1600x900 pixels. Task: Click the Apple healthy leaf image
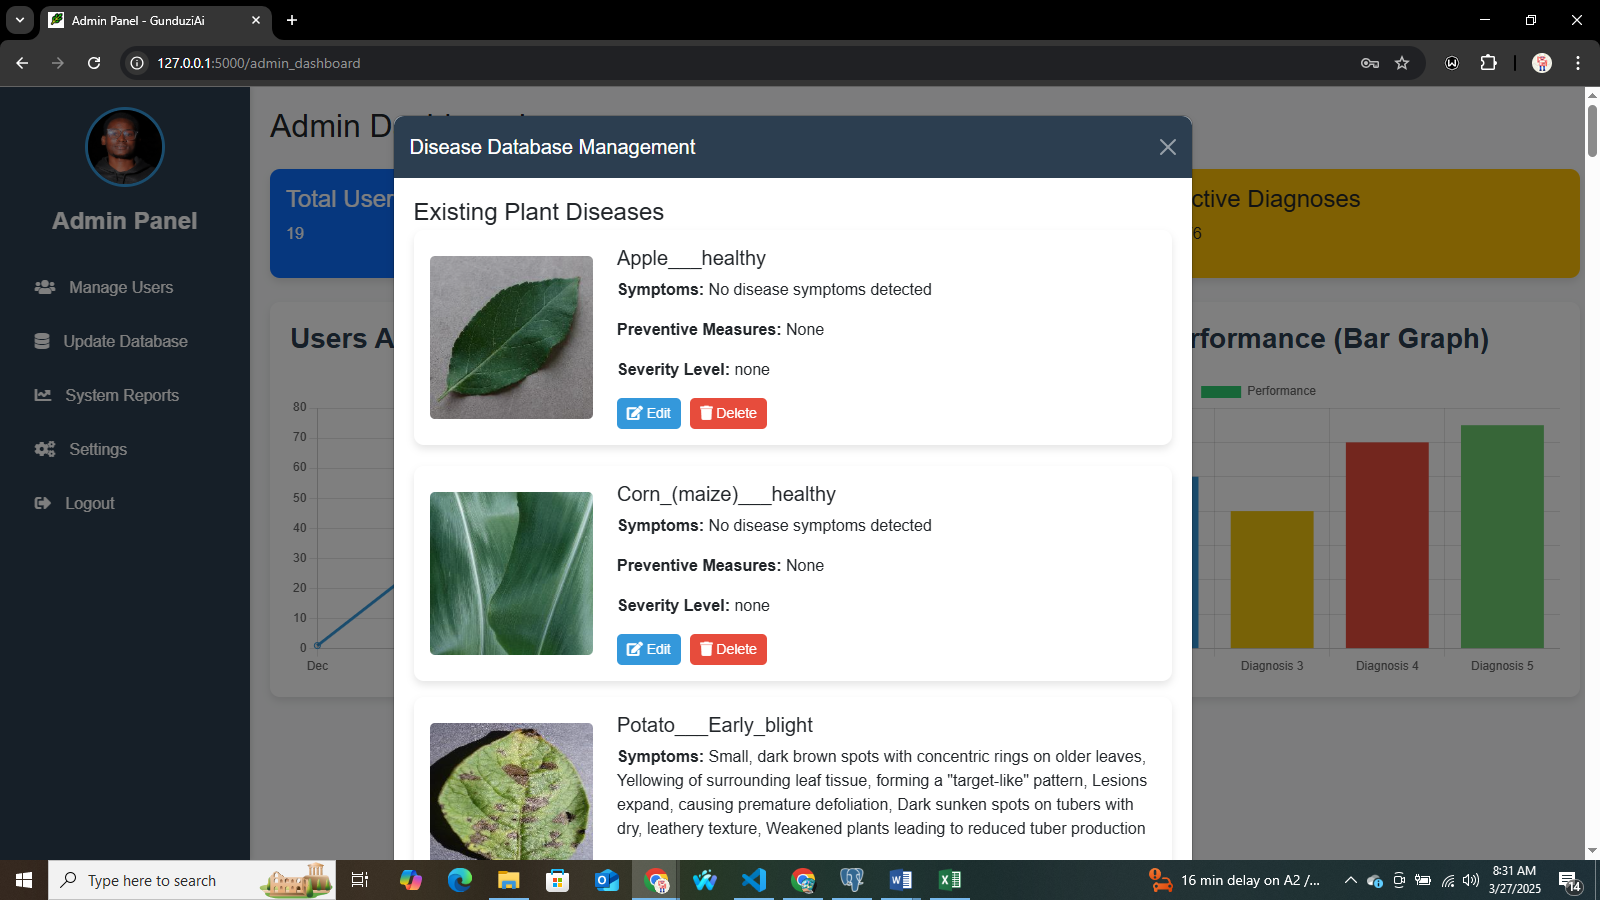(x=511, y=337)
